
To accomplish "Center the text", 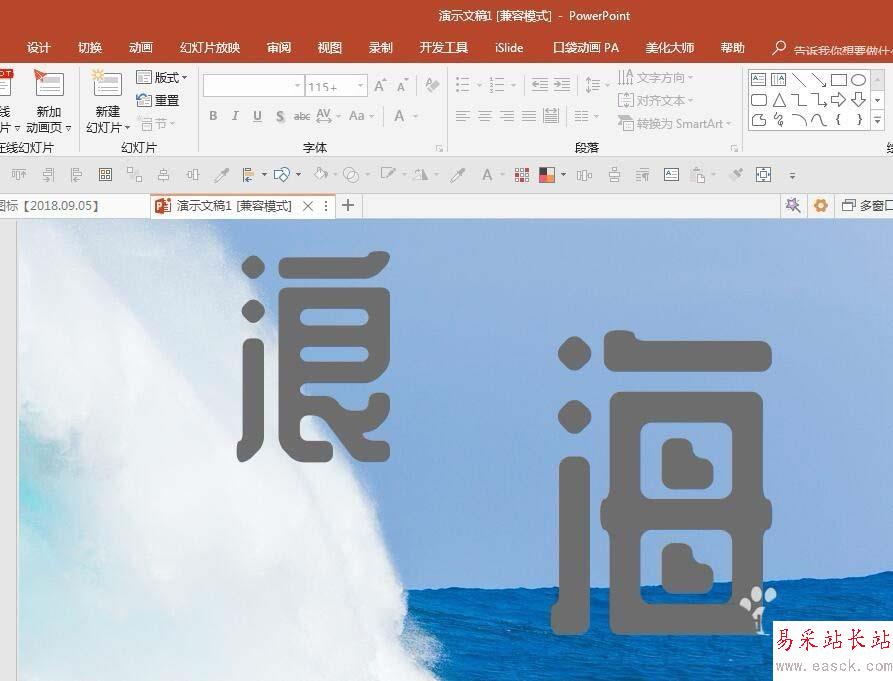I will [485, 116].
